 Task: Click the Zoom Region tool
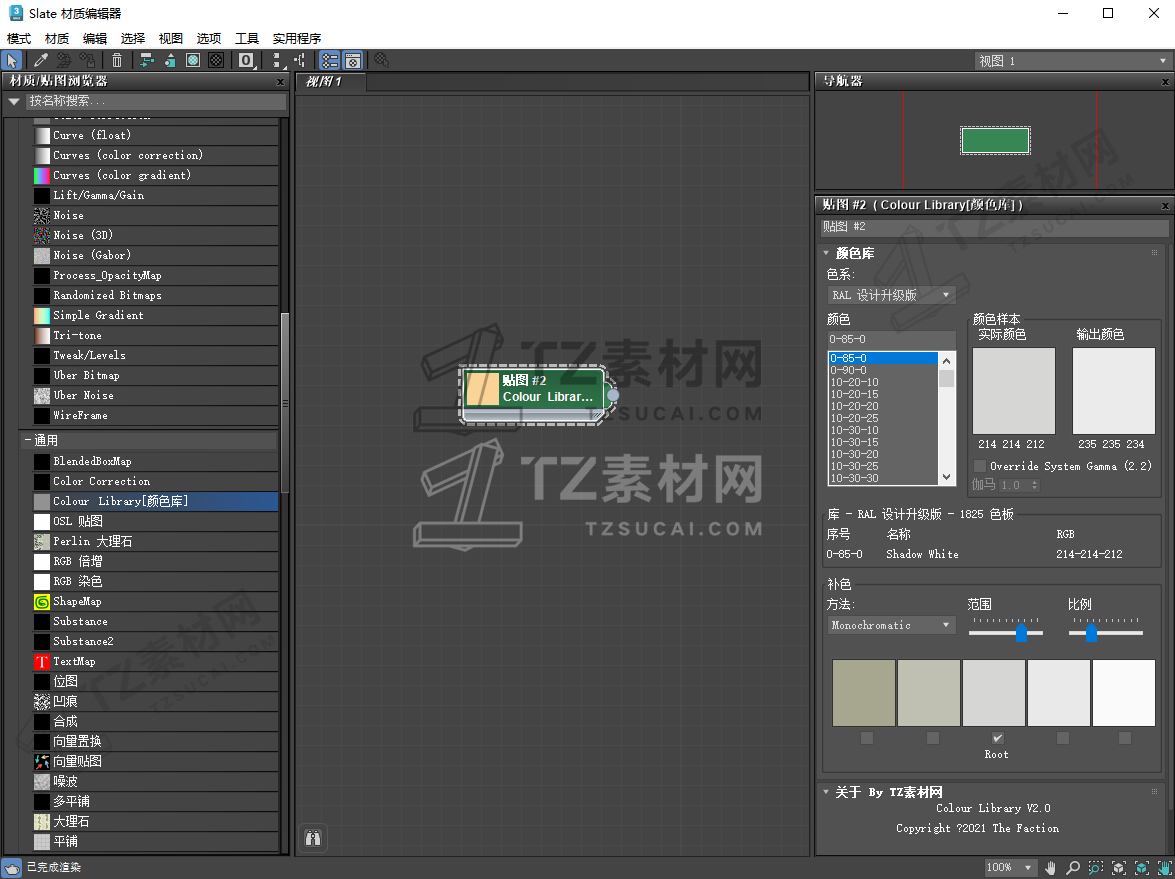1096,867
